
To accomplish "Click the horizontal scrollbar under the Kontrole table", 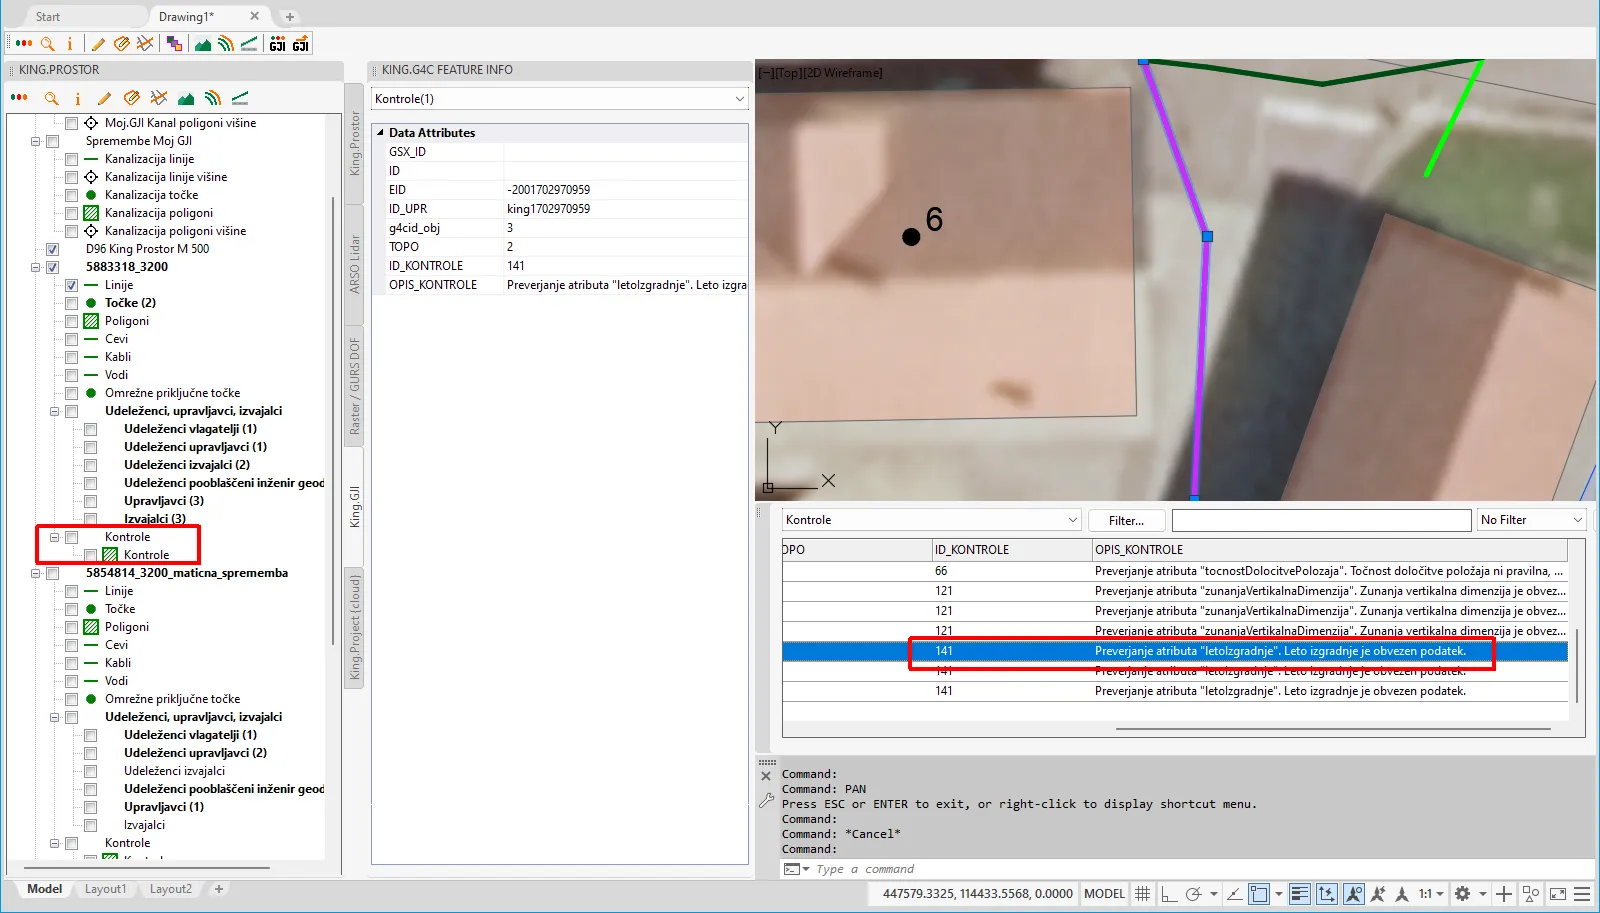I will coord(1332,729).
